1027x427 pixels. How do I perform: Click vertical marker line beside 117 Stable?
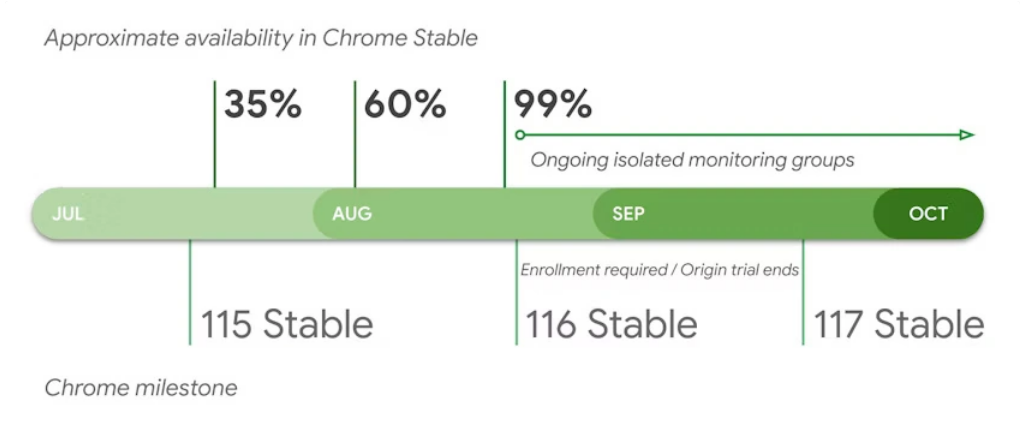click(803, 292)
